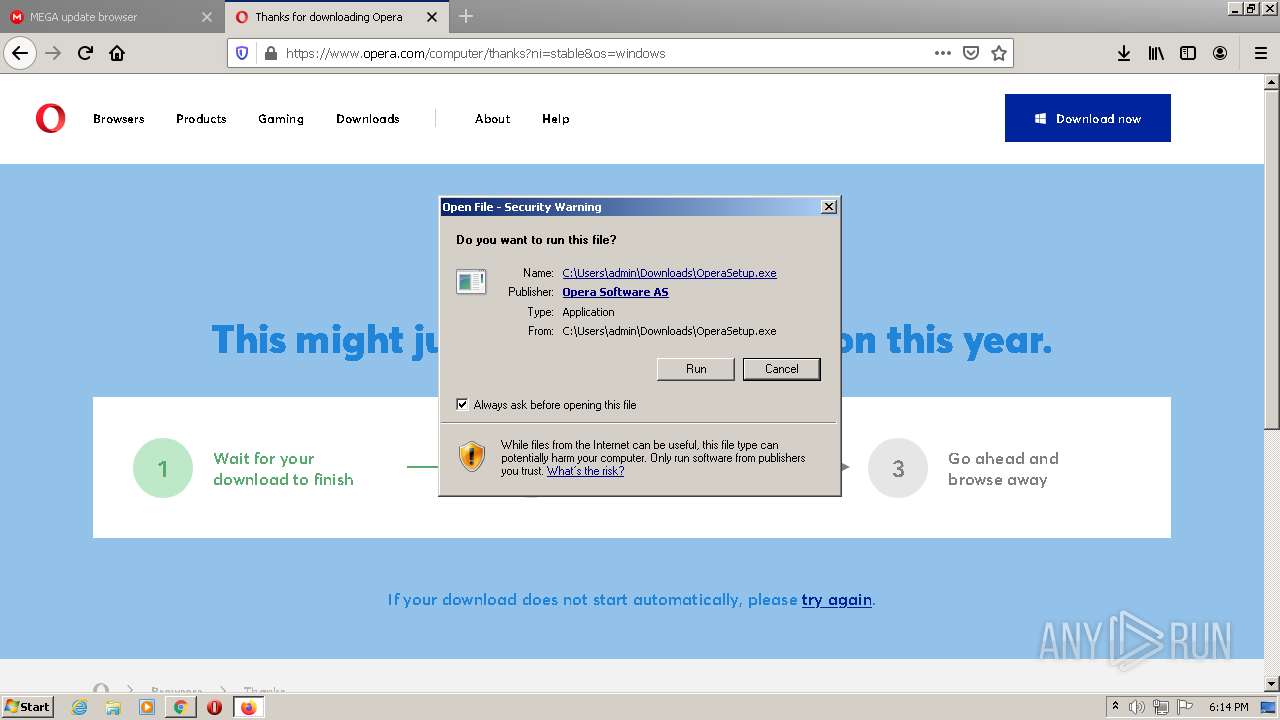Open page actions three-dot menu
This screenshot has width=1280, height=720.
943,53
